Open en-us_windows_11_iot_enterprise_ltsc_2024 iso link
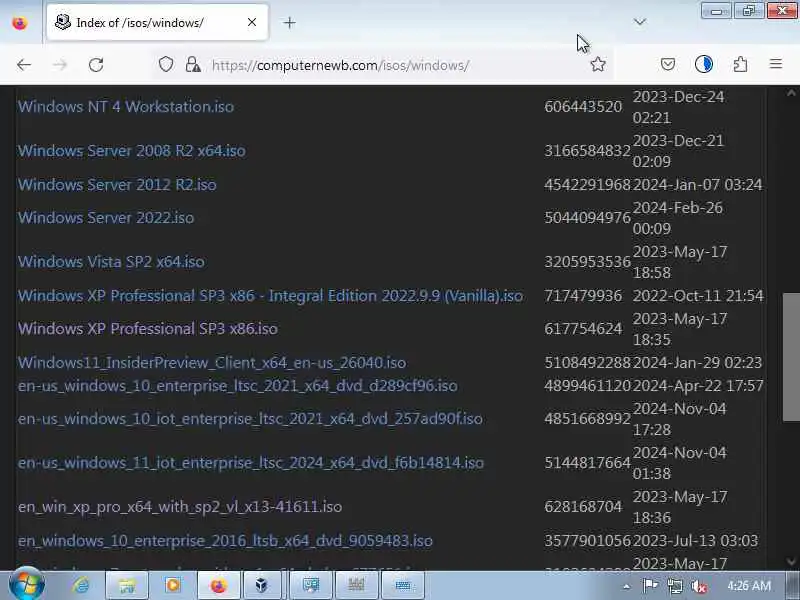This screenshot has height=600, width=800. (251, 462)
